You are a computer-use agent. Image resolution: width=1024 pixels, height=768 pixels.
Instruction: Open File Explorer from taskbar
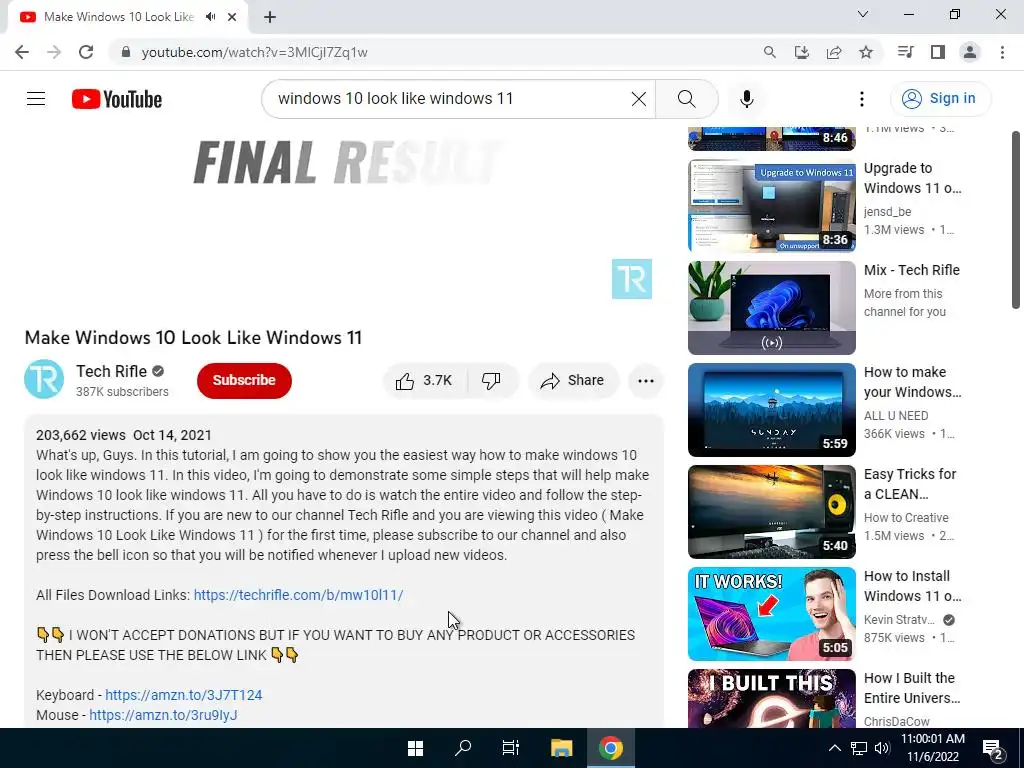click(562, 748)
